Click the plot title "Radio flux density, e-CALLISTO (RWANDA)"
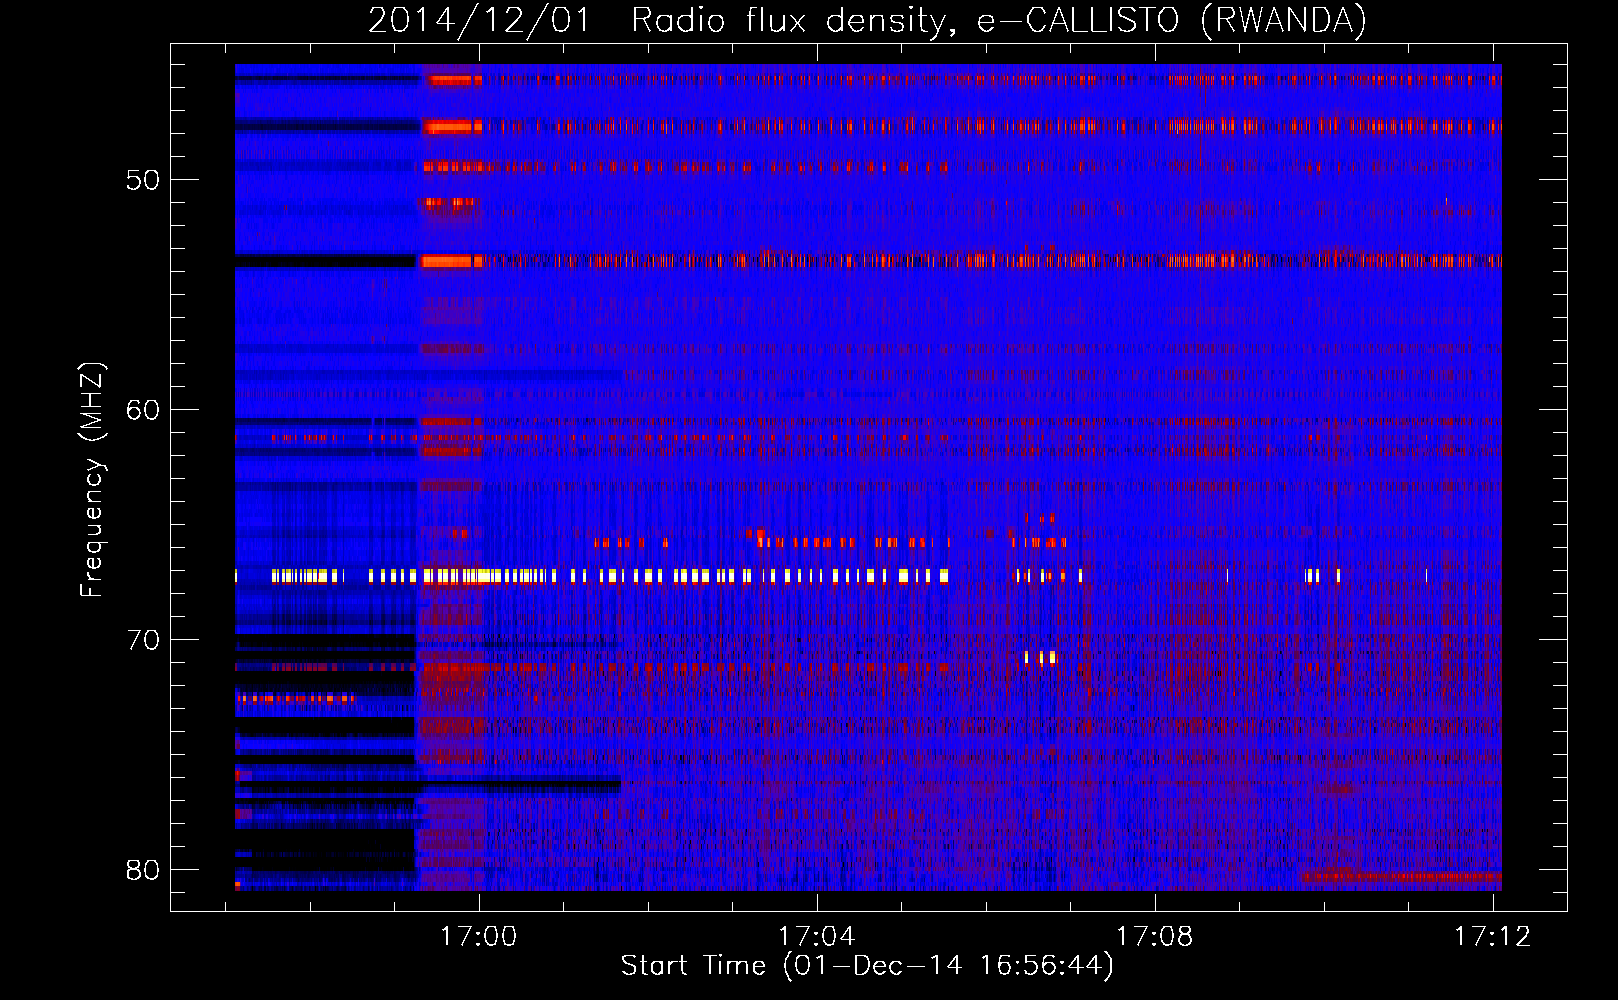The image size is (1618, 1000). point(999,20)
